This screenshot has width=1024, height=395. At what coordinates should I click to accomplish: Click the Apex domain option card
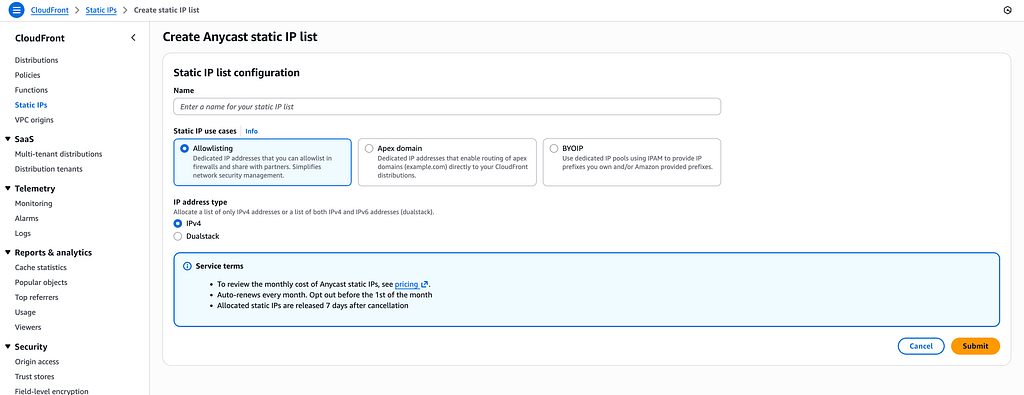[447, 162]
